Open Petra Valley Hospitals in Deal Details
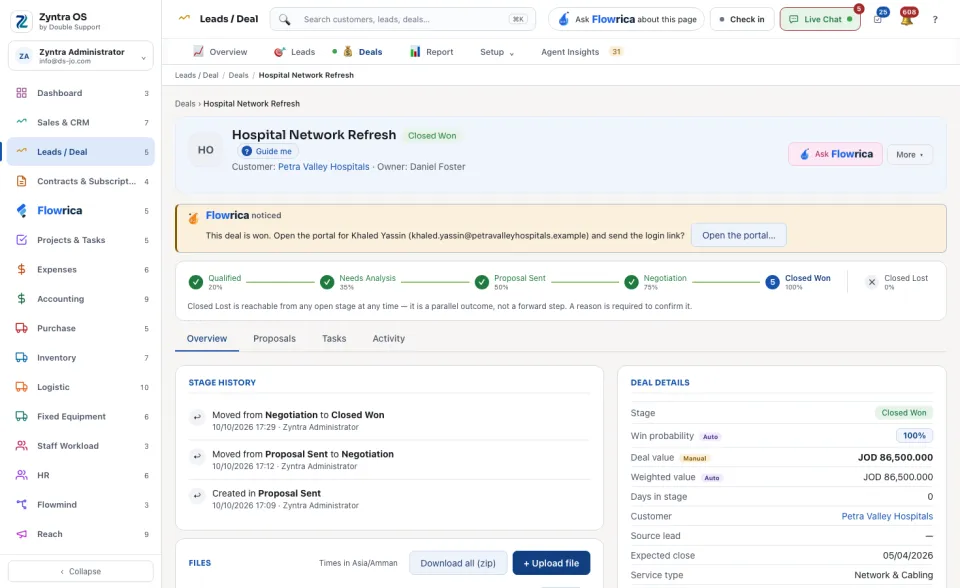The height and width of the screenshot is (588, 960). click(887, 516)
